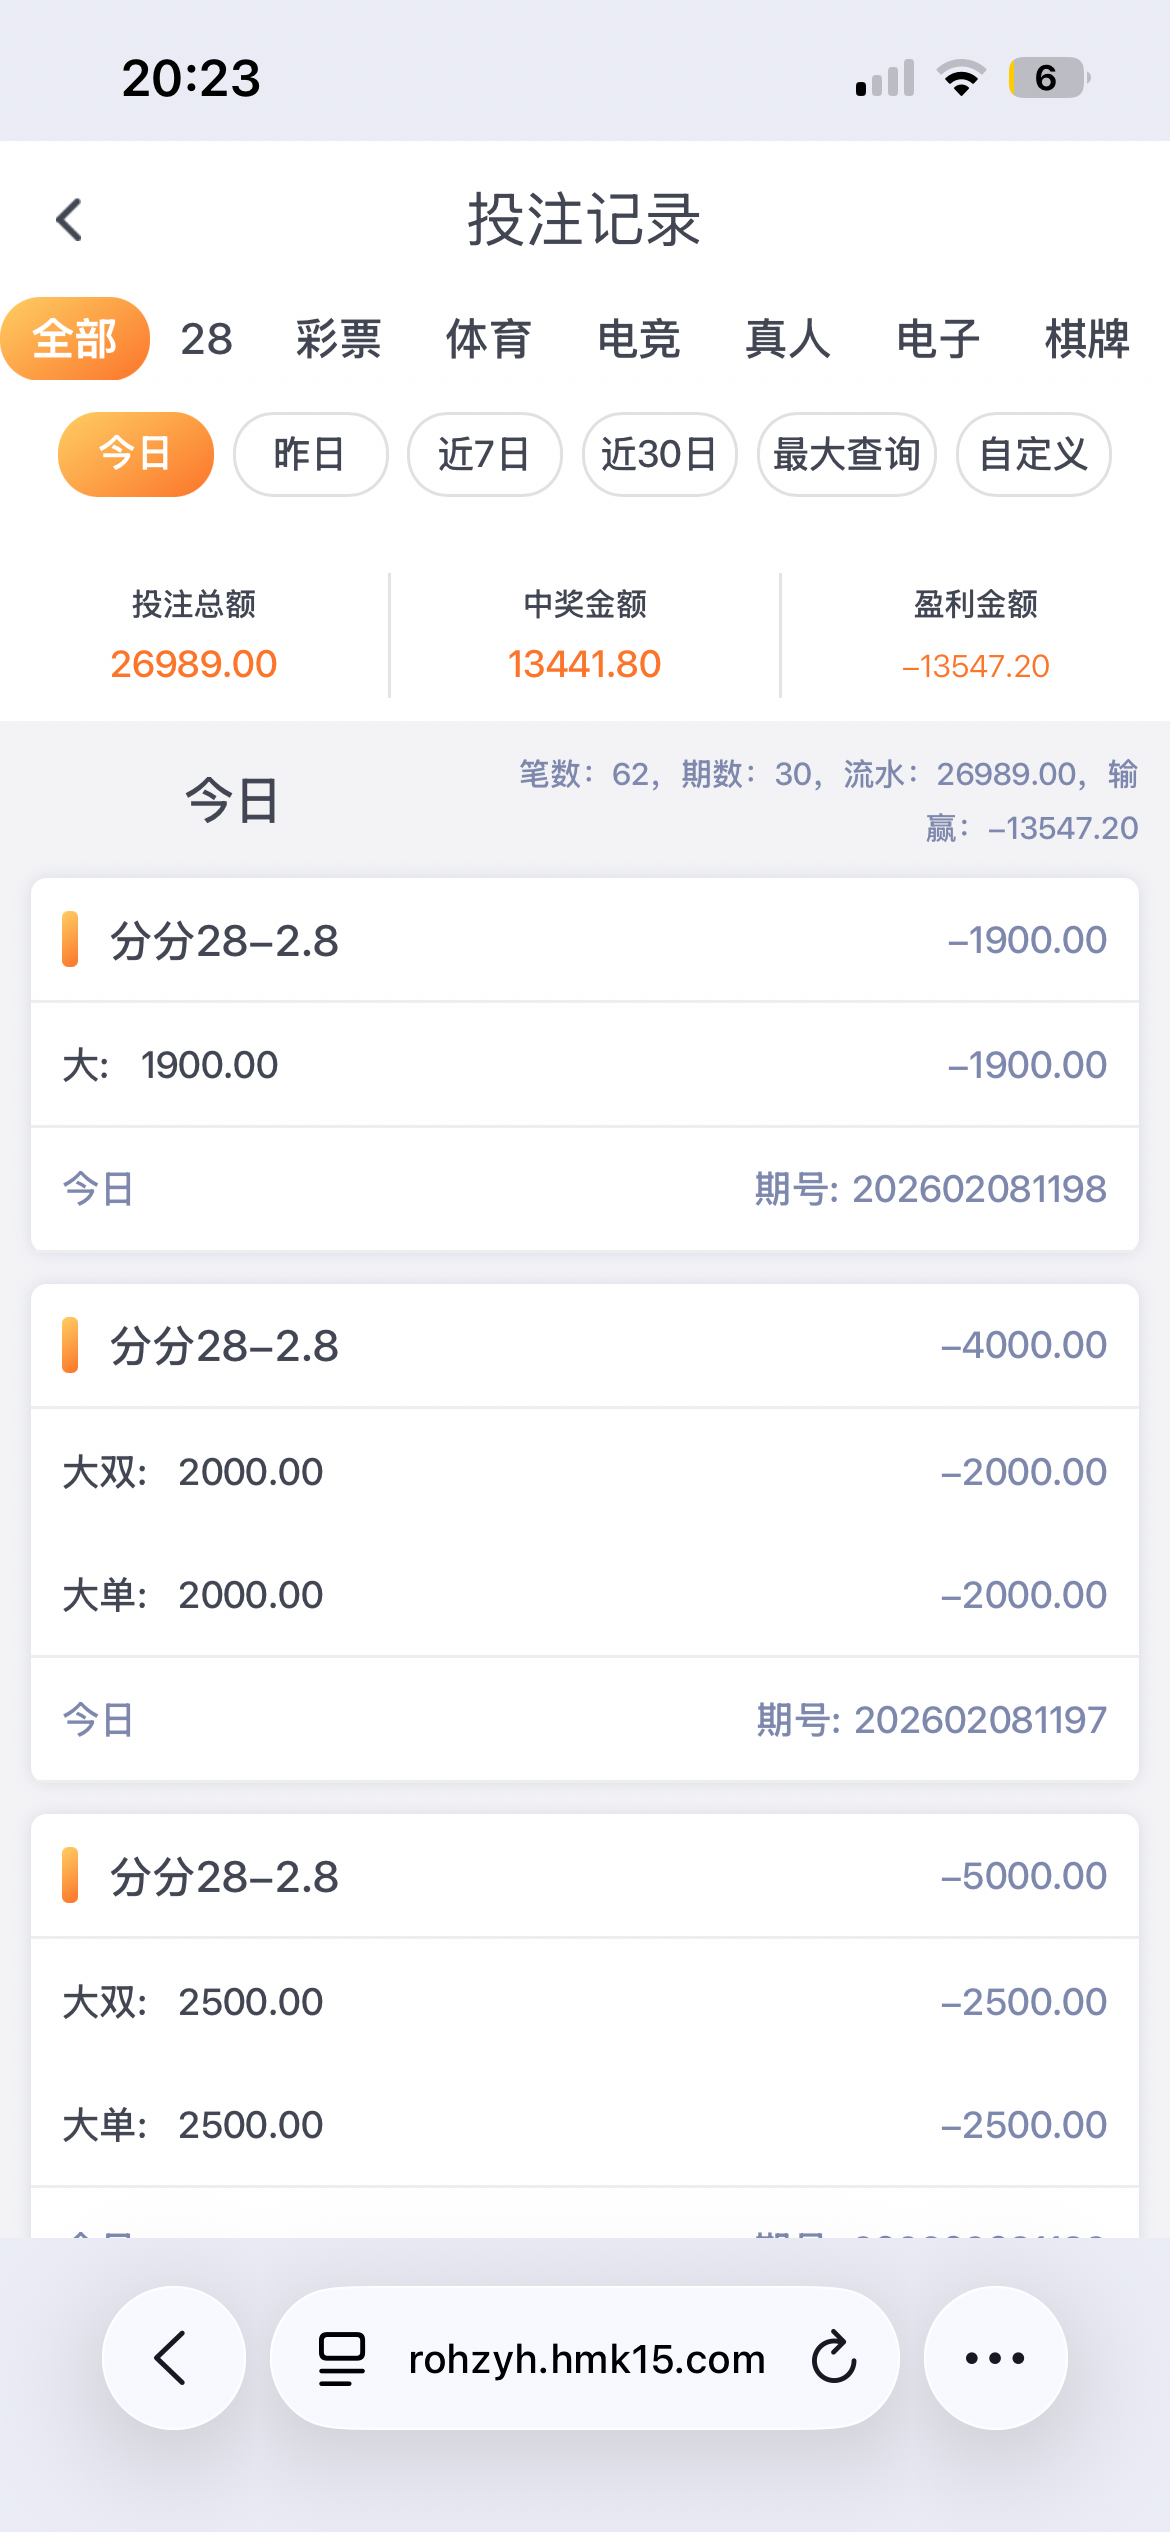Choose the 昨日 date filter
The height and width of the screenshot is (2532, 1170).
(310, 455)
